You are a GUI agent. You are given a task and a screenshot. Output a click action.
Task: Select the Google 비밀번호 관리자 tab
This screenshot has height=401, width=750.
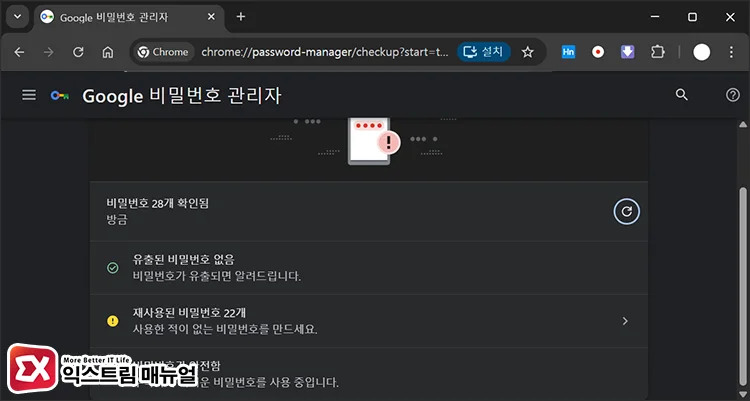(129, 17)
